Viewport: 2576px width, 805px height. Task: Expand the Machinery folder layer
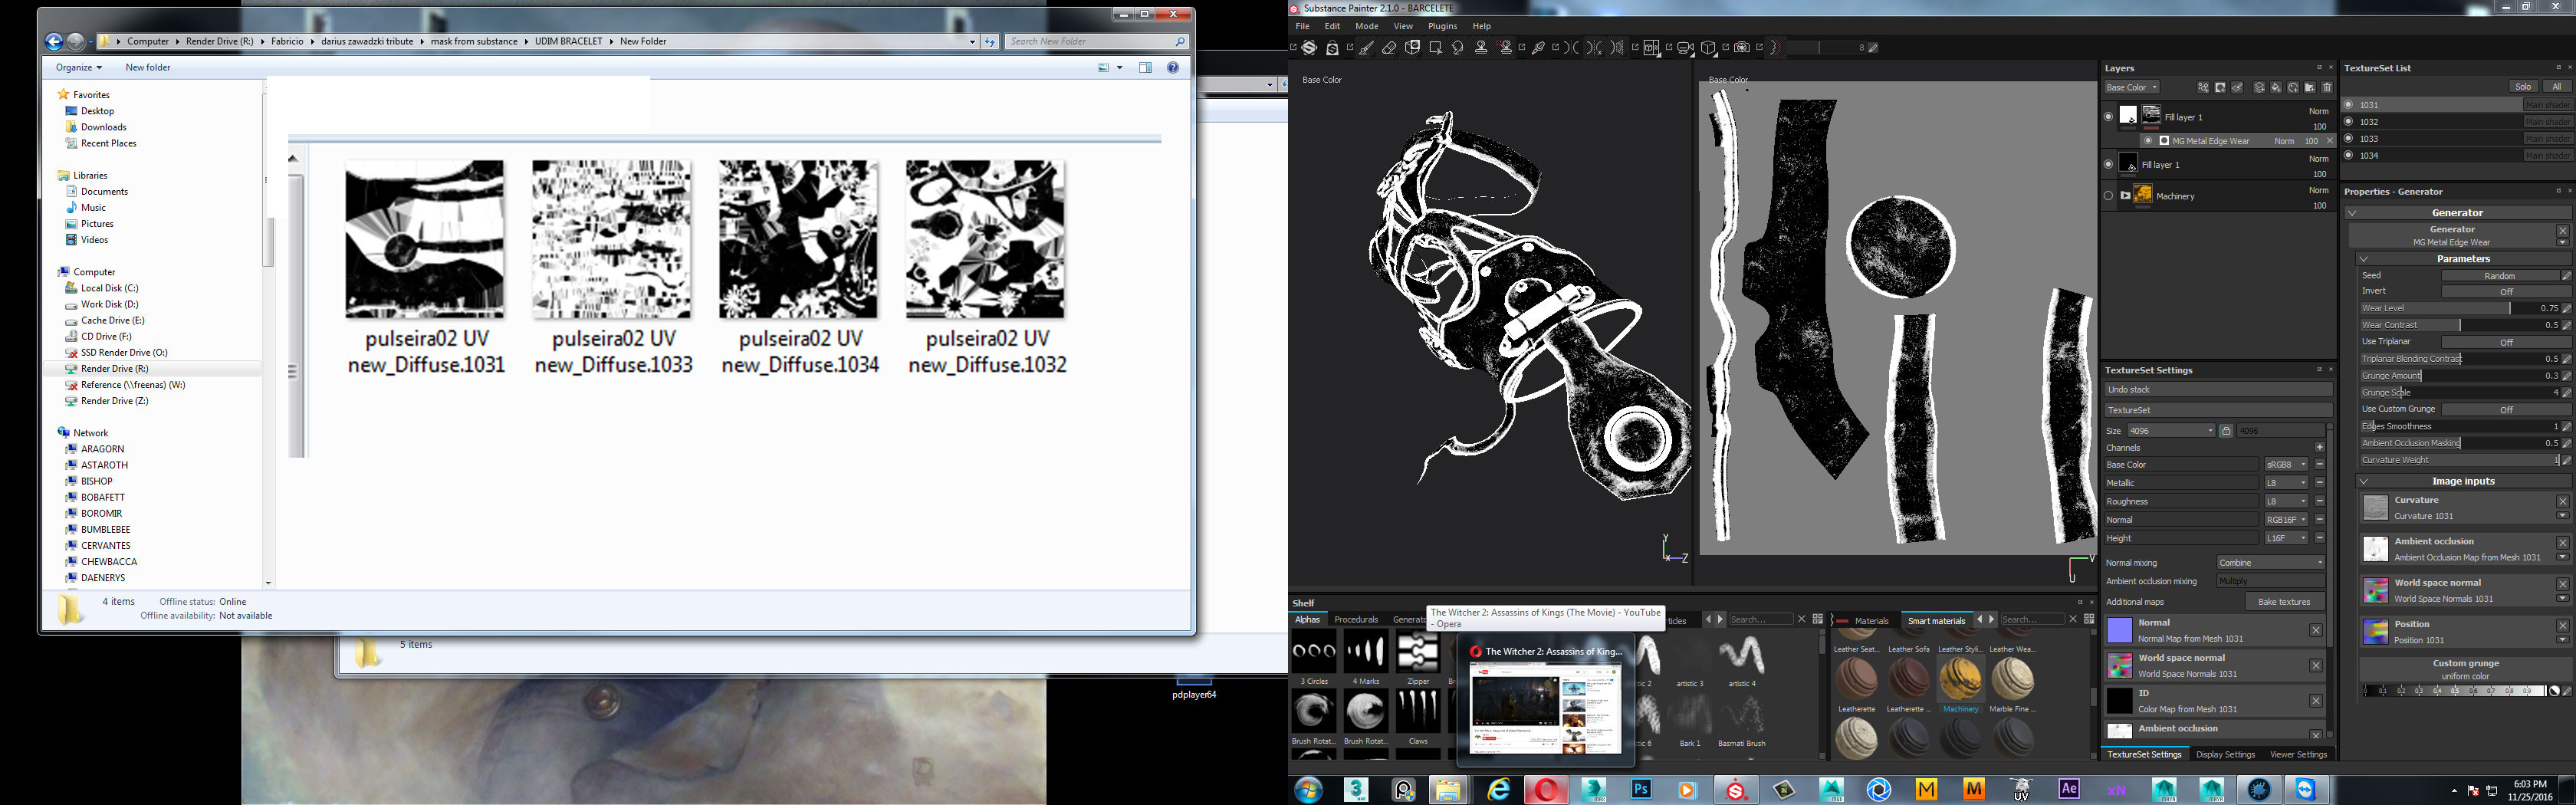pos(2125,196)
